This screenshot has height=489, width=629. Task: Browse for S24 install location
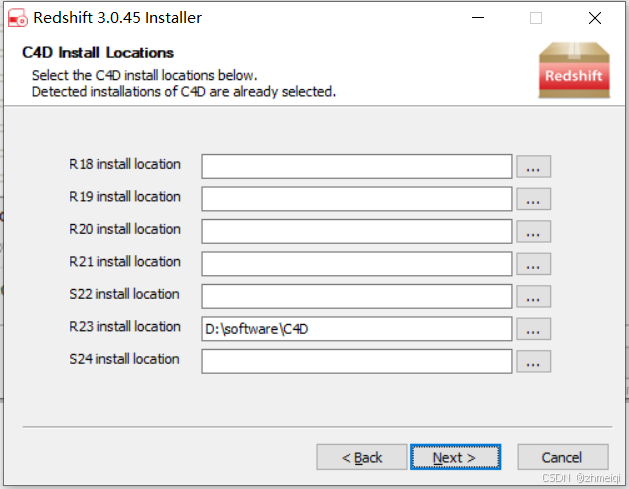(533, 361)
